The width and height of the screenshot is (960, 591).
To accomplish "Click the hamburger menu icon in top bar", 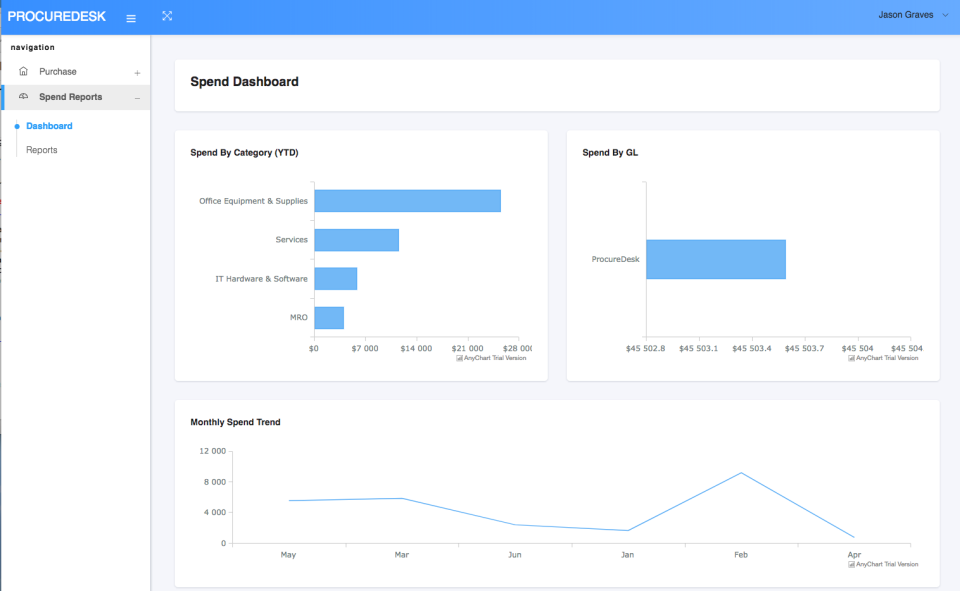I will tap(130, 16).
